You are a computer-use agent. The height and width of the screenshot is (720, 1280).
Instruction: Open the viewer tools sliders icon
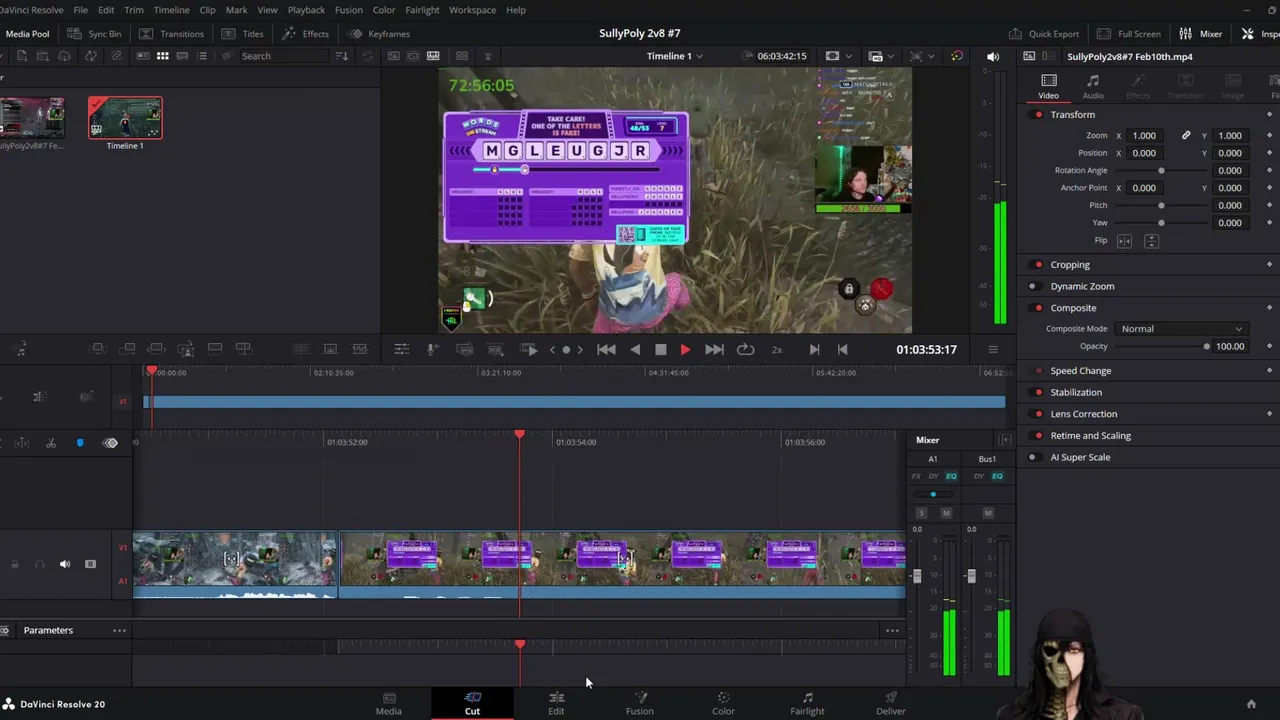click(401, 349)
